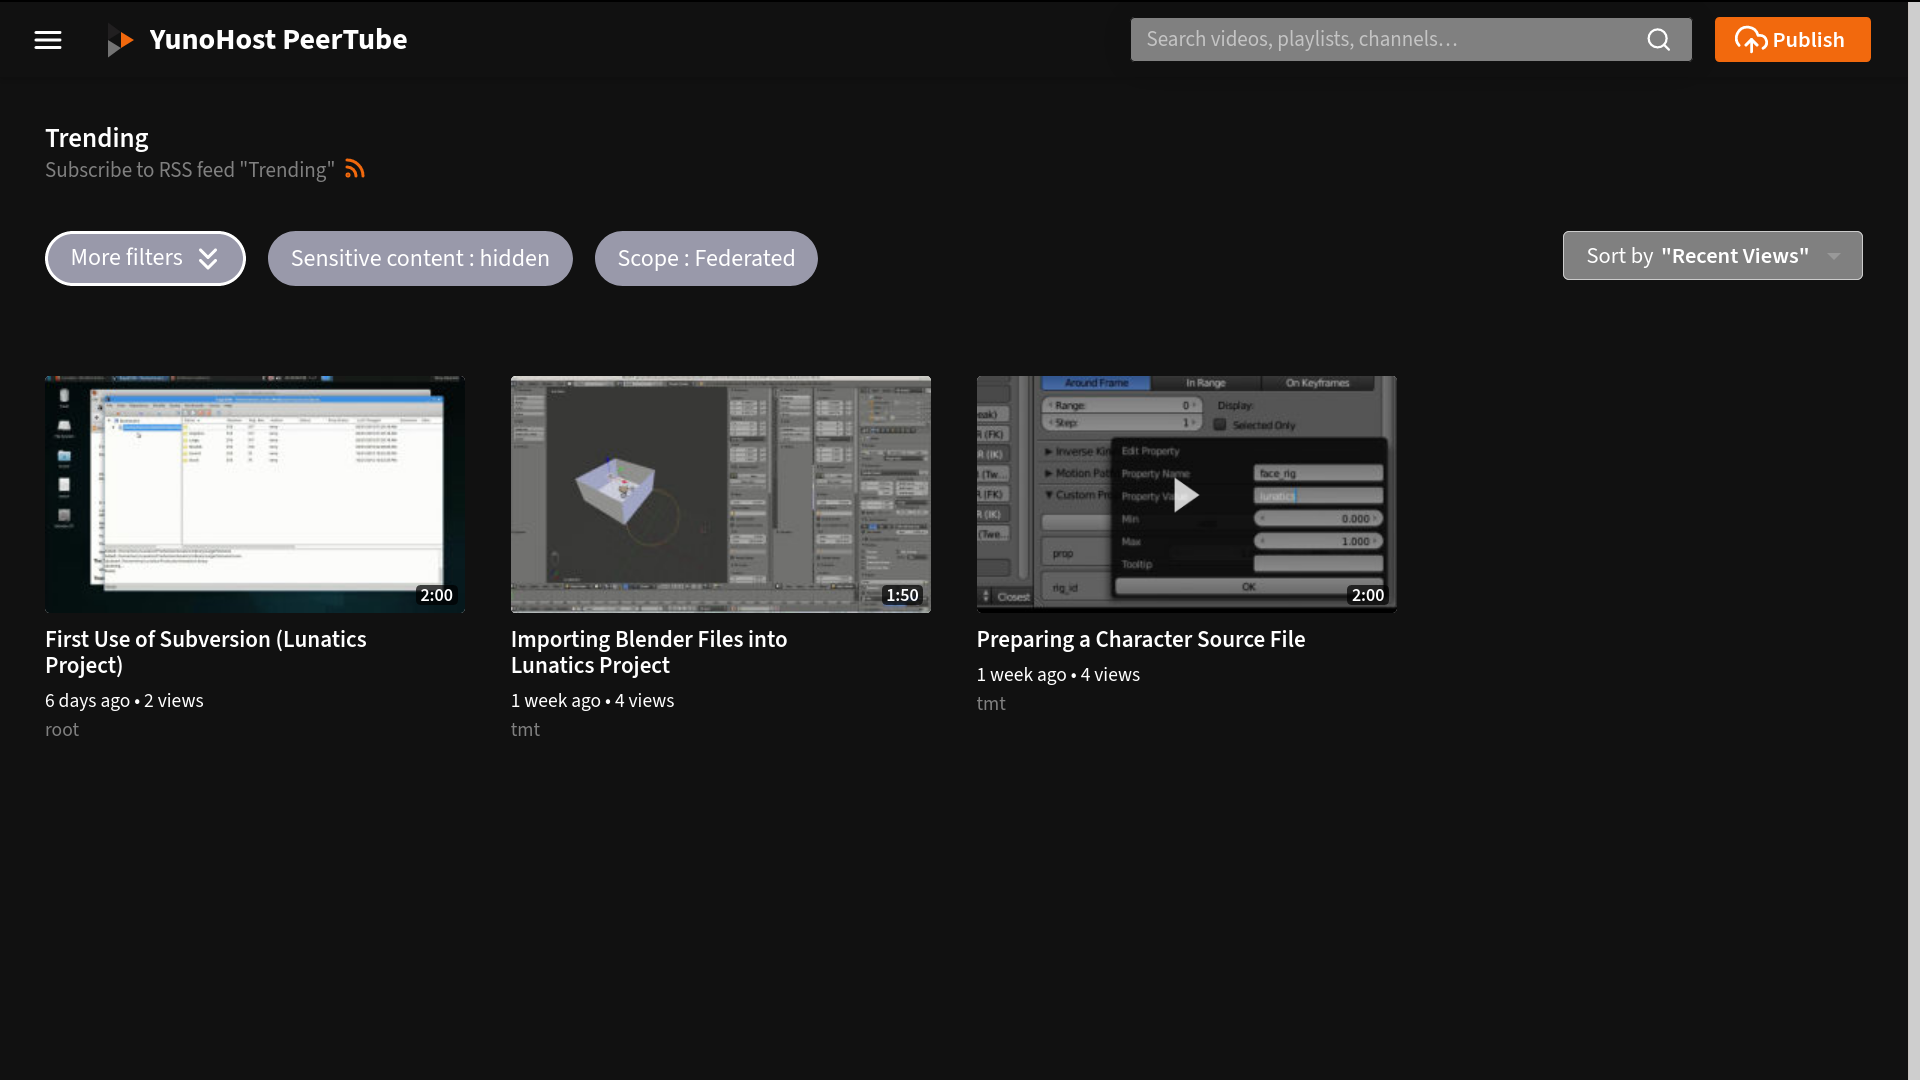Click the Sort by dropdown arrow

pos(1834,256)
